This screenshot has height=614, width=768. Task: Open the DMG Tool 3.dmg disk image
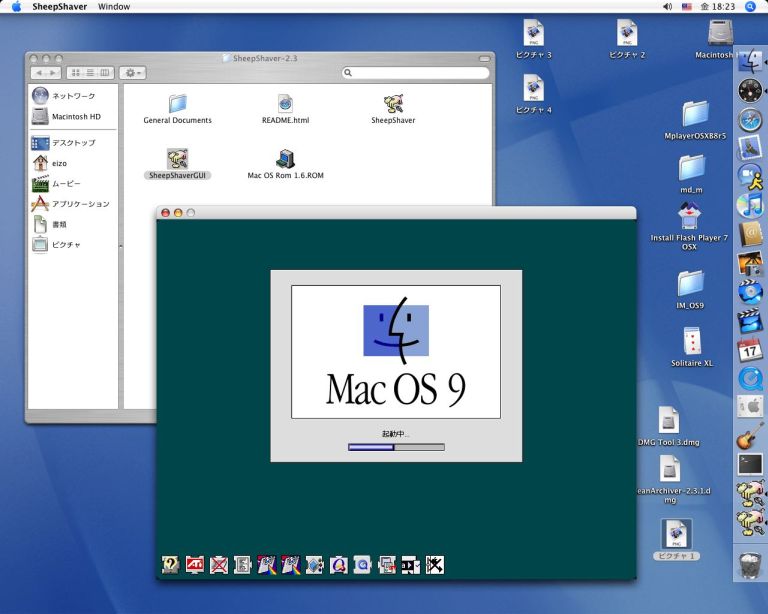(669, 420)
